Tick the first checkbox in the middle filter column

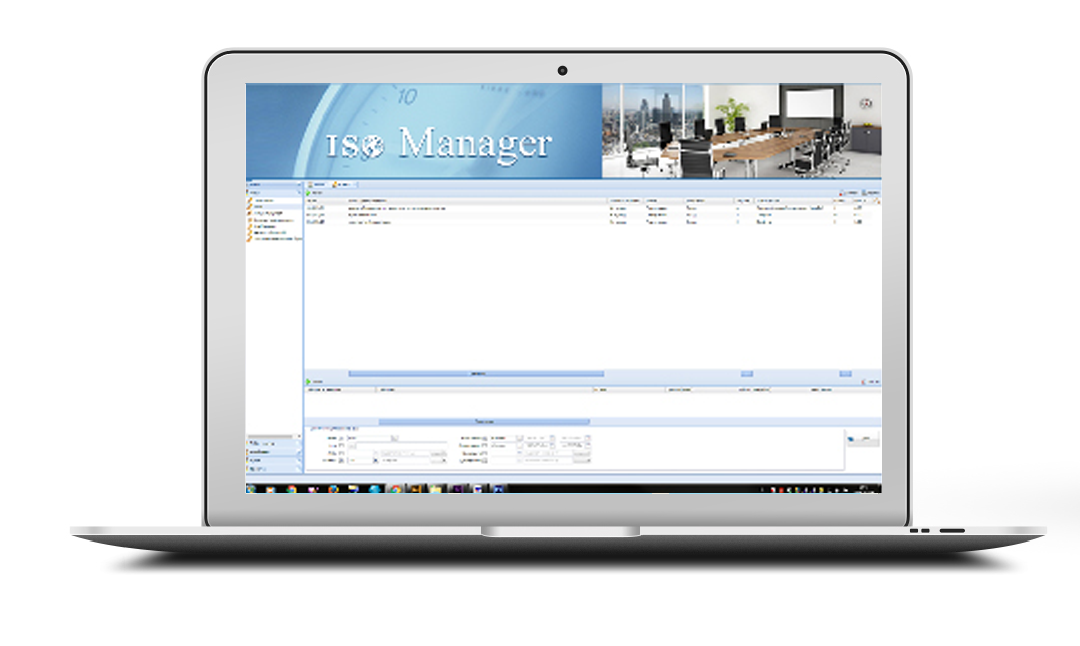pyautogui.click(x=484, y=438)
